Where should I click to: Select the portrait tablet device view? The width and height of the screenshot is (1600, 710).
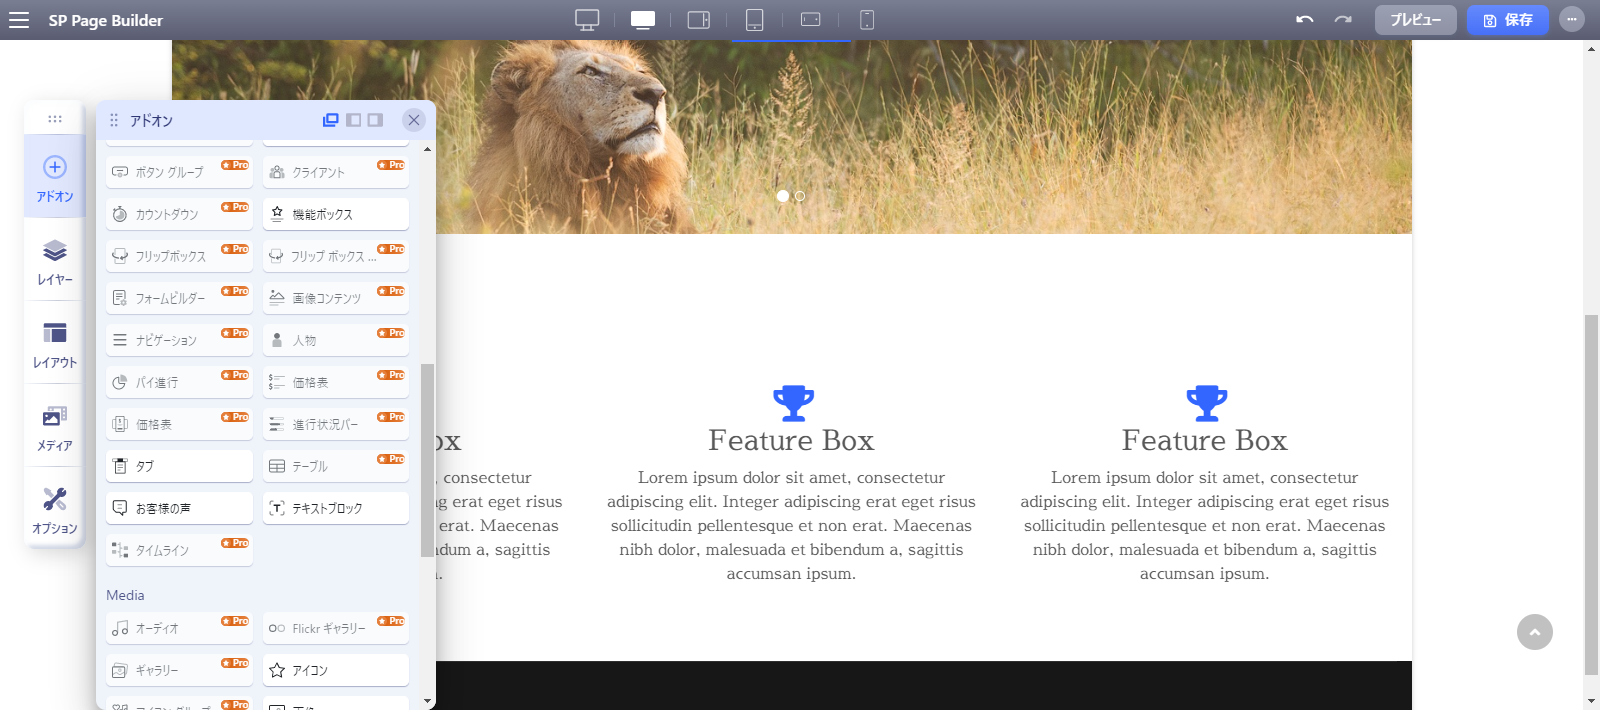pos(755,20)
